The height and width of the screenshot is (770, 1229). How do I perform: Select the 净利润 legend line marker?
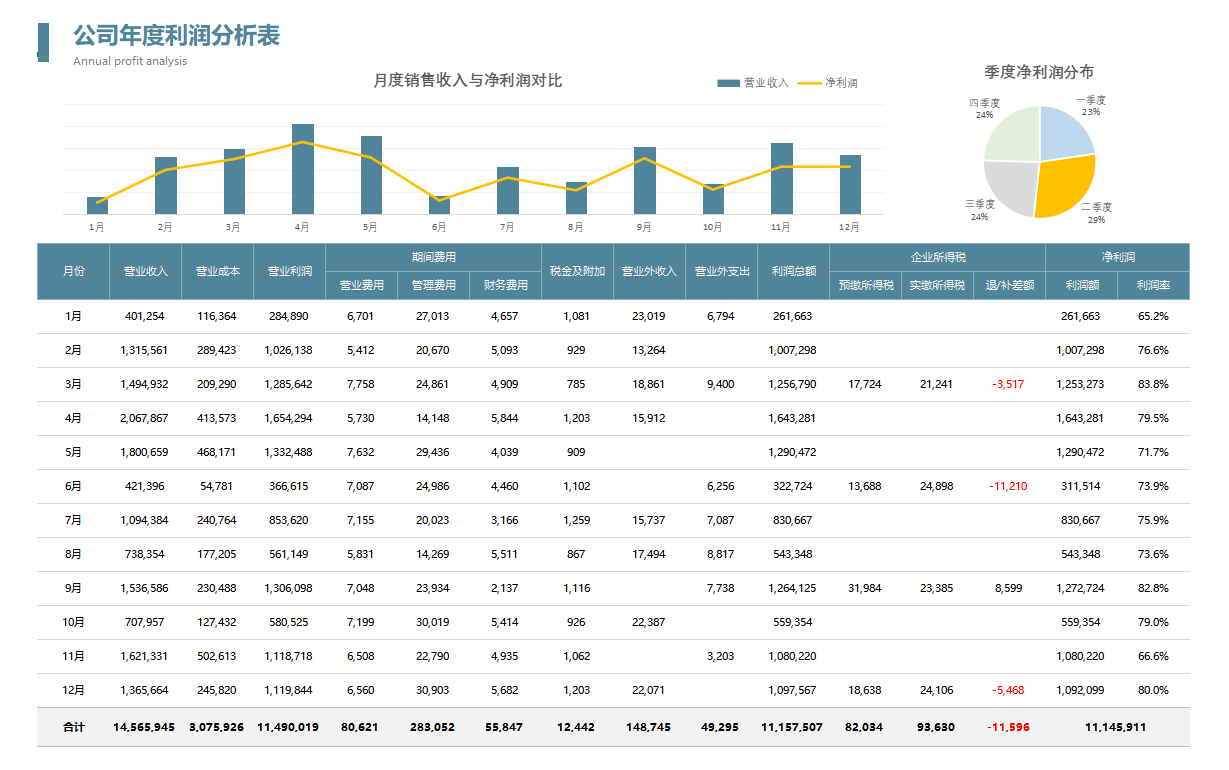[808, 83]
